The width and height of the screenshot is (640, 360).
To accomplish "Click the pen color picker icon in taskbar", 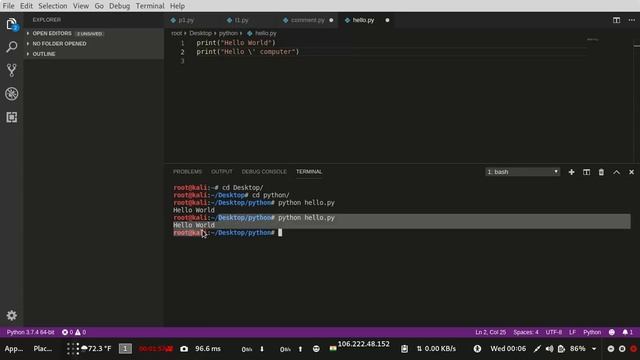I will tap(537, 349).
